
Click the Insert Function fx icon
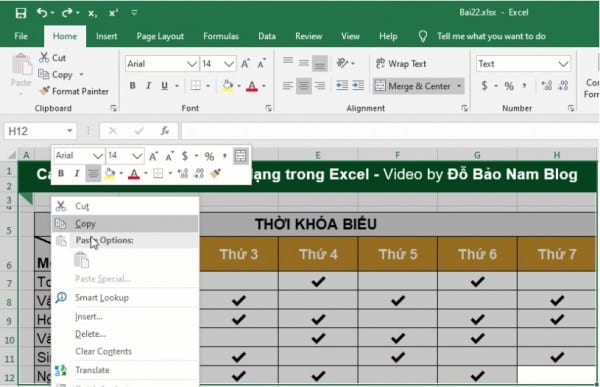(x=165, y=131)
